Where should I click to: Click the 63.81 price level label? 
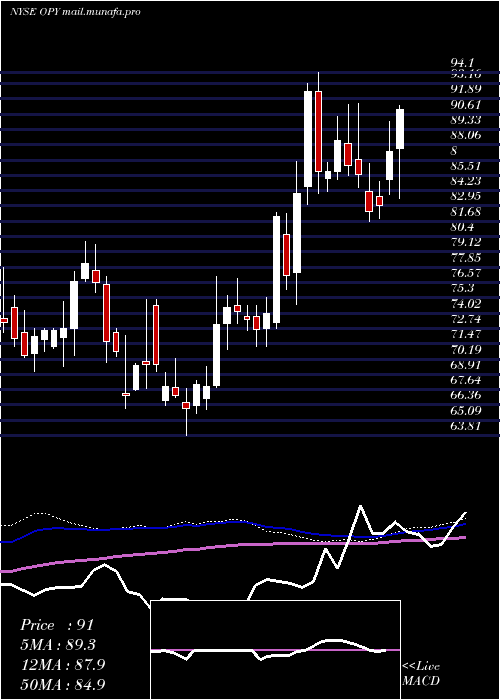pyautogui.click(x=466, y=426)
